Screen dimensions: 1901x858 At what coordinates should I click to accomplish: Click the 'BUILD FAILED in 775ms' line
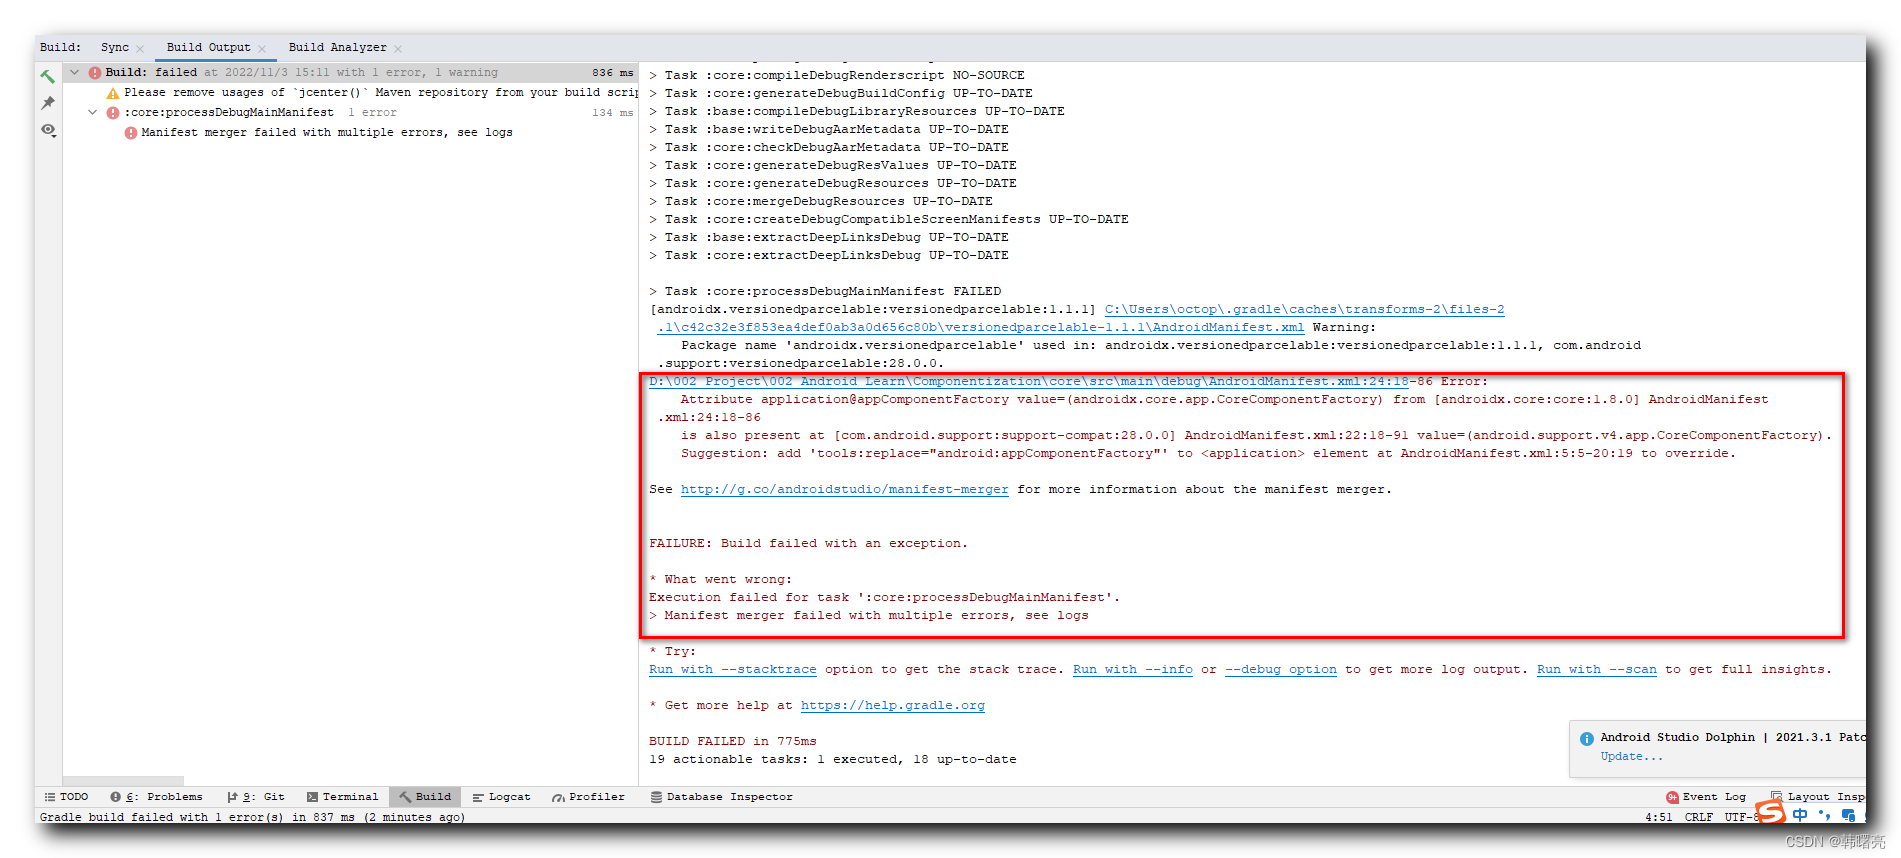(732, 741)
